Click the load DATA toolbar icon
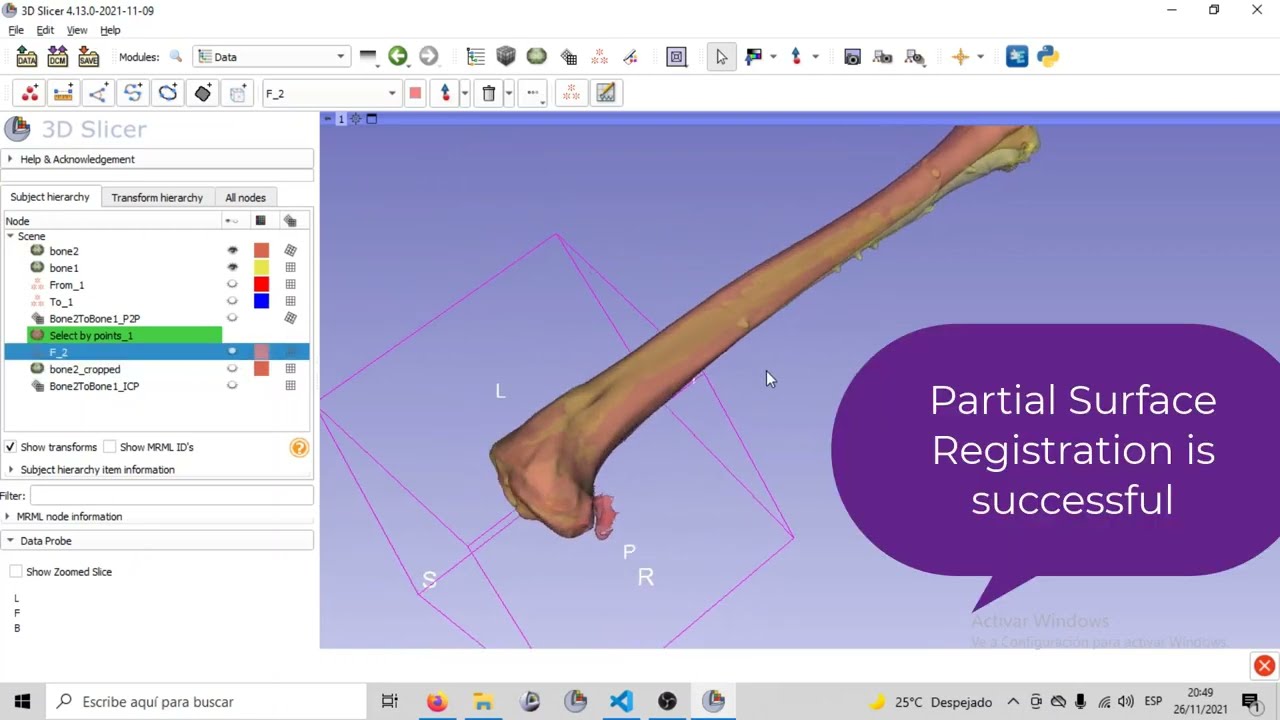Image resolution: width=1280 pixels, height=720 pixels. coord(26,57)
